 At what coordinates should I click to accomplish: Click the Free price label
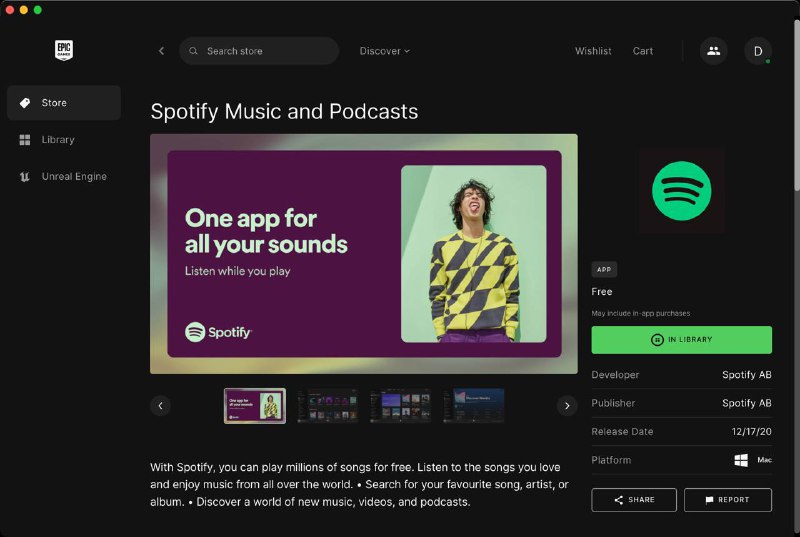[x=602, y=292]
